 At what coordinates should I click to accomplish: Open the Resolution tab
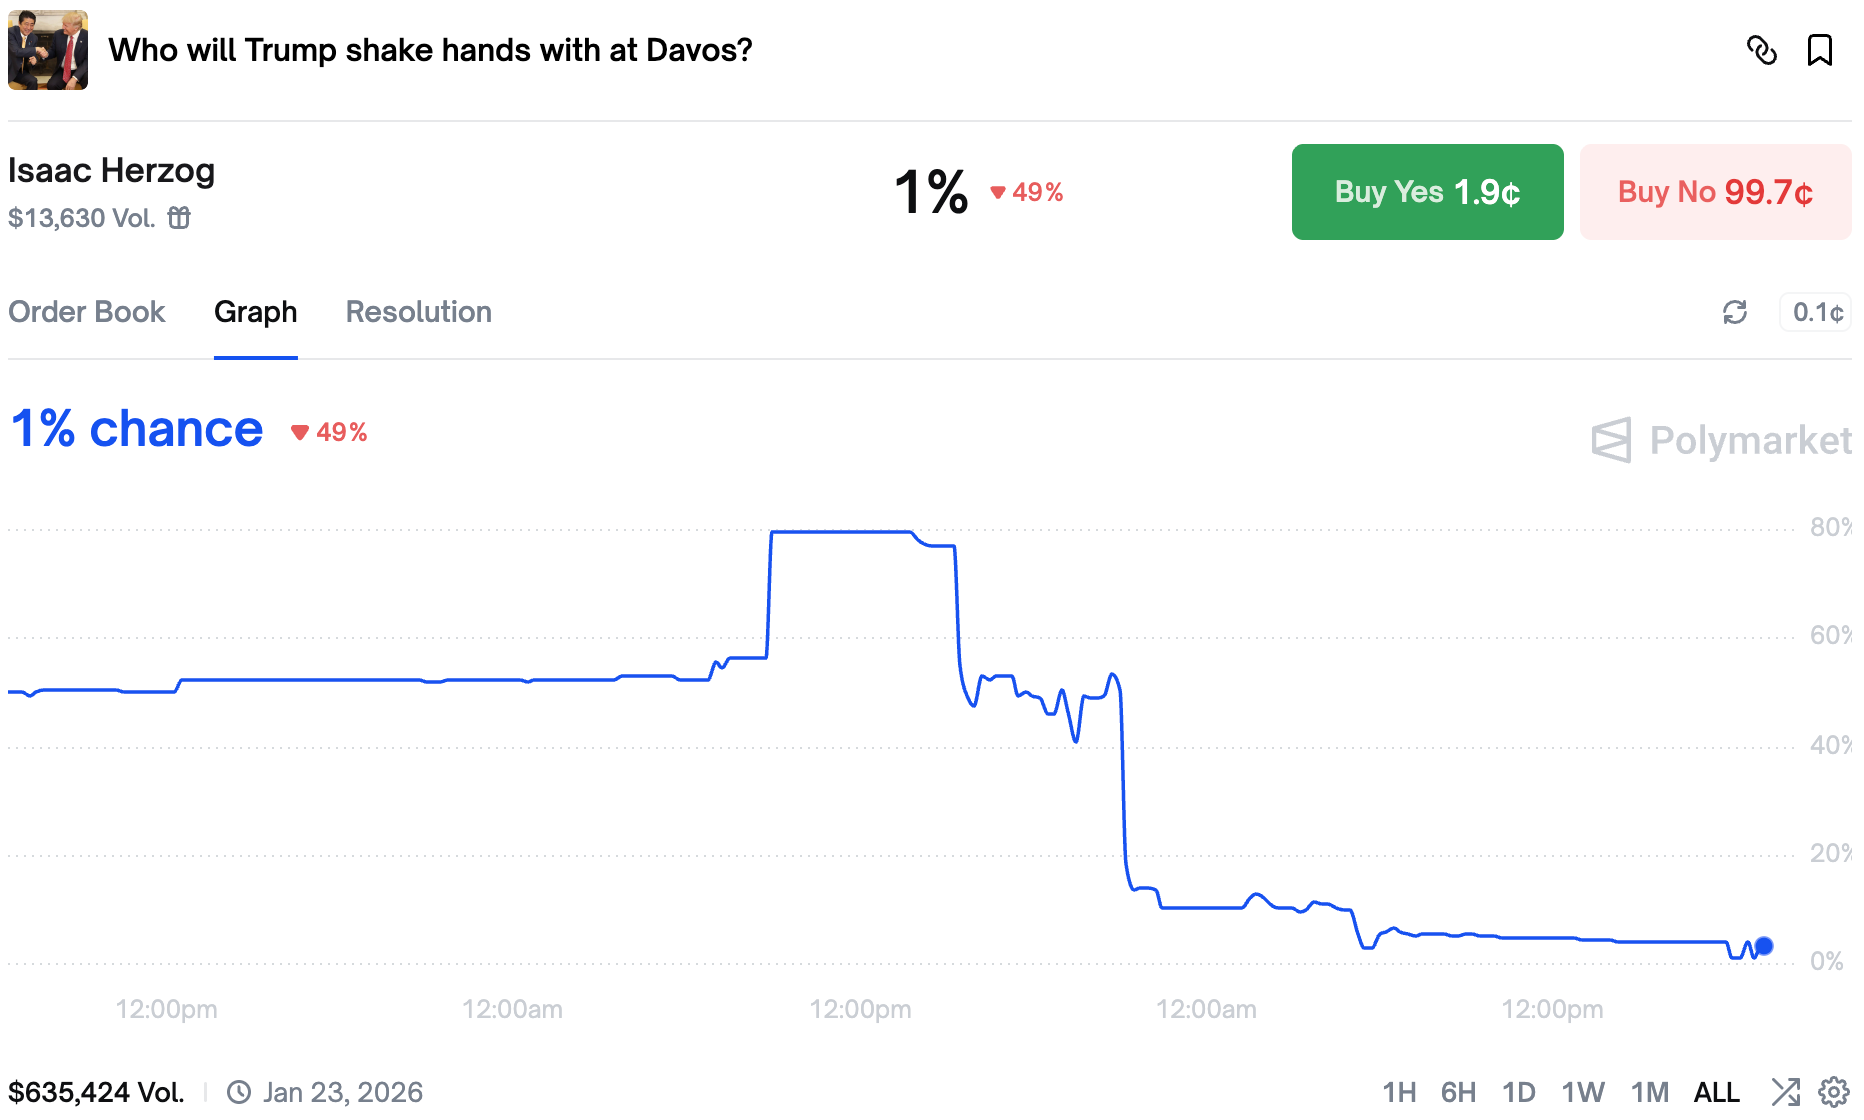[x=418, y=312]
